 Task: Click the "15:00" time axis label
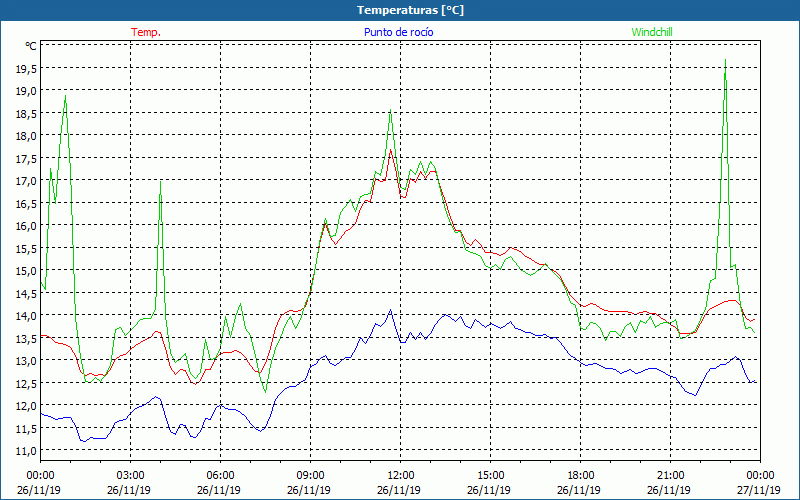490,476
